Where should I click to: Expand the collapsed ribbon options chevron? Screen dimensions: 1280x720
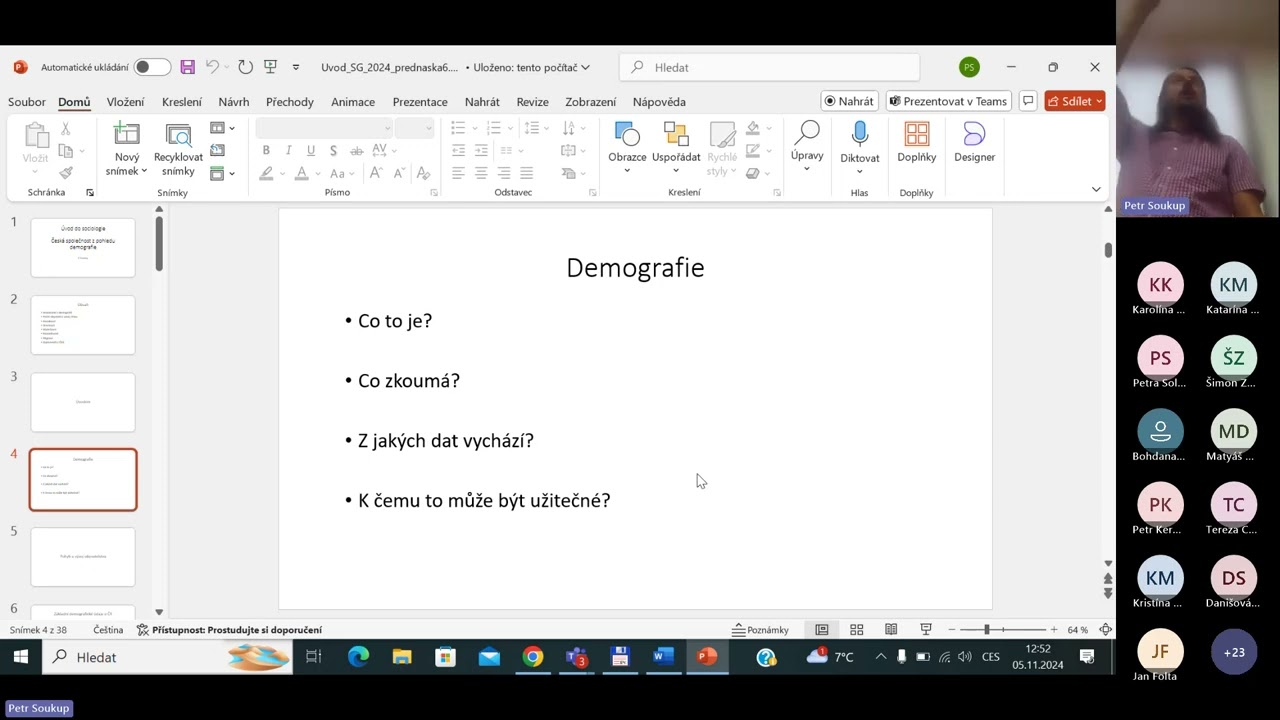[x=1096, y=189]
